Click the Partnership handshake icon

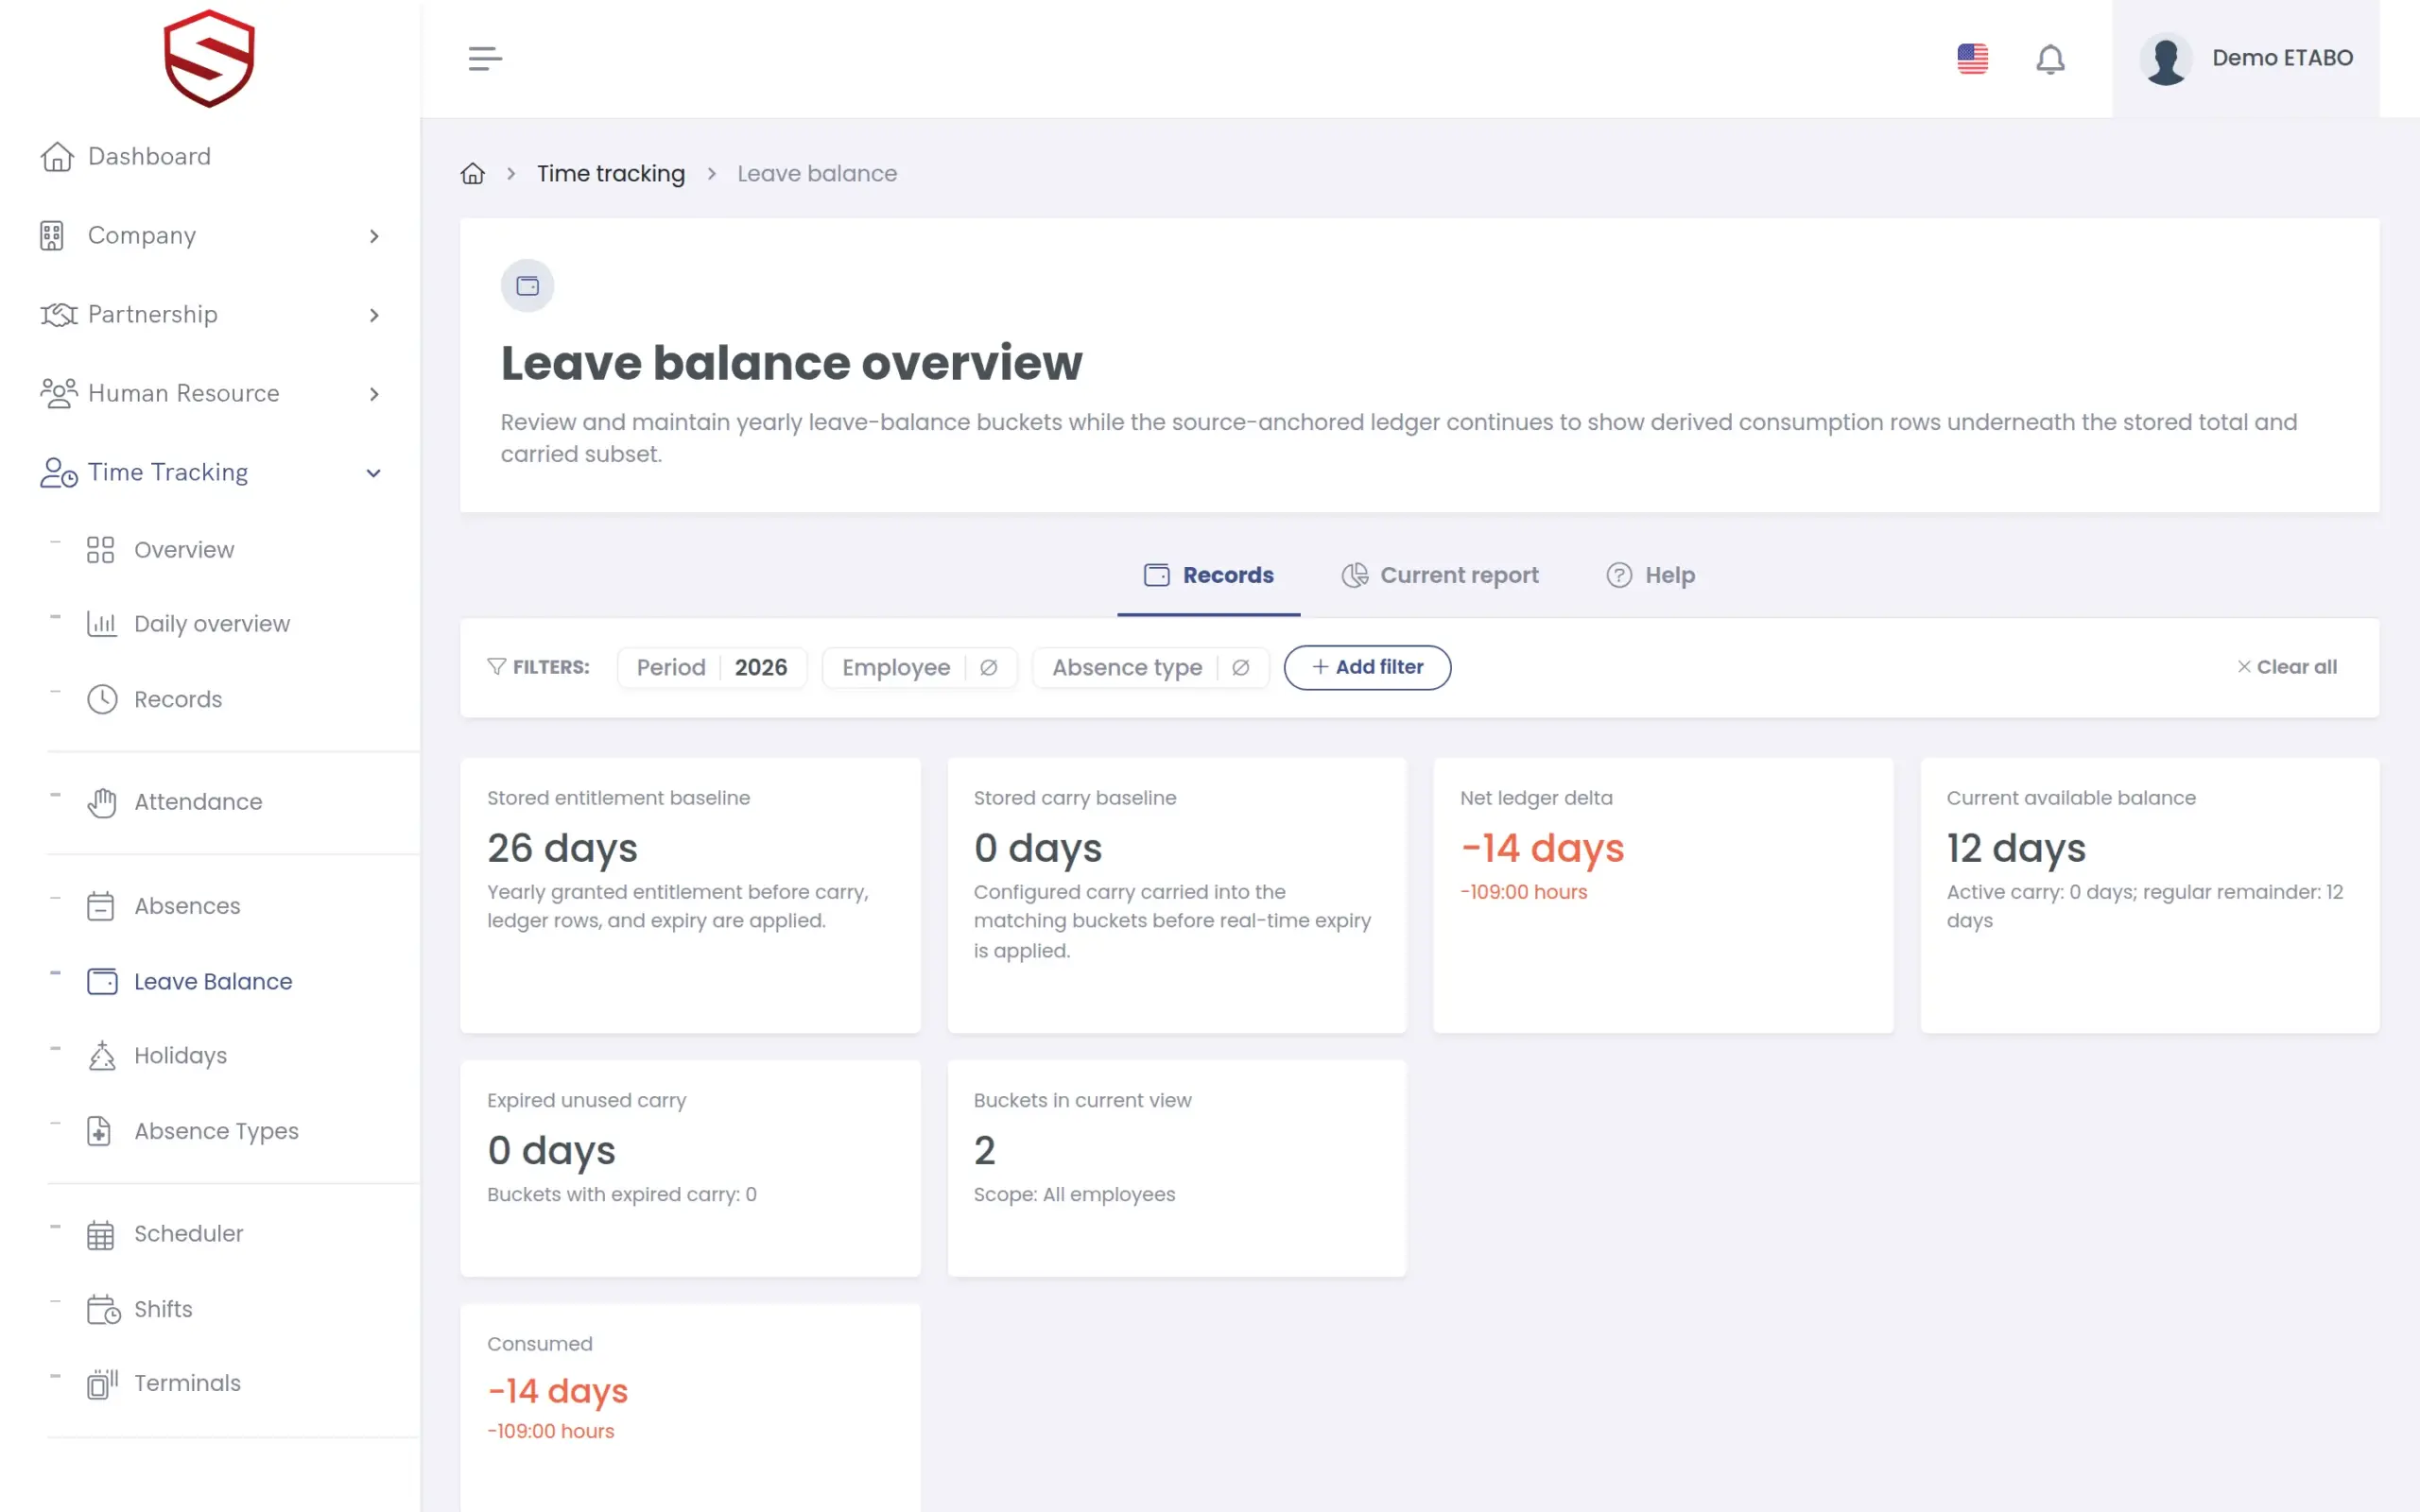(x=58, y=315)
